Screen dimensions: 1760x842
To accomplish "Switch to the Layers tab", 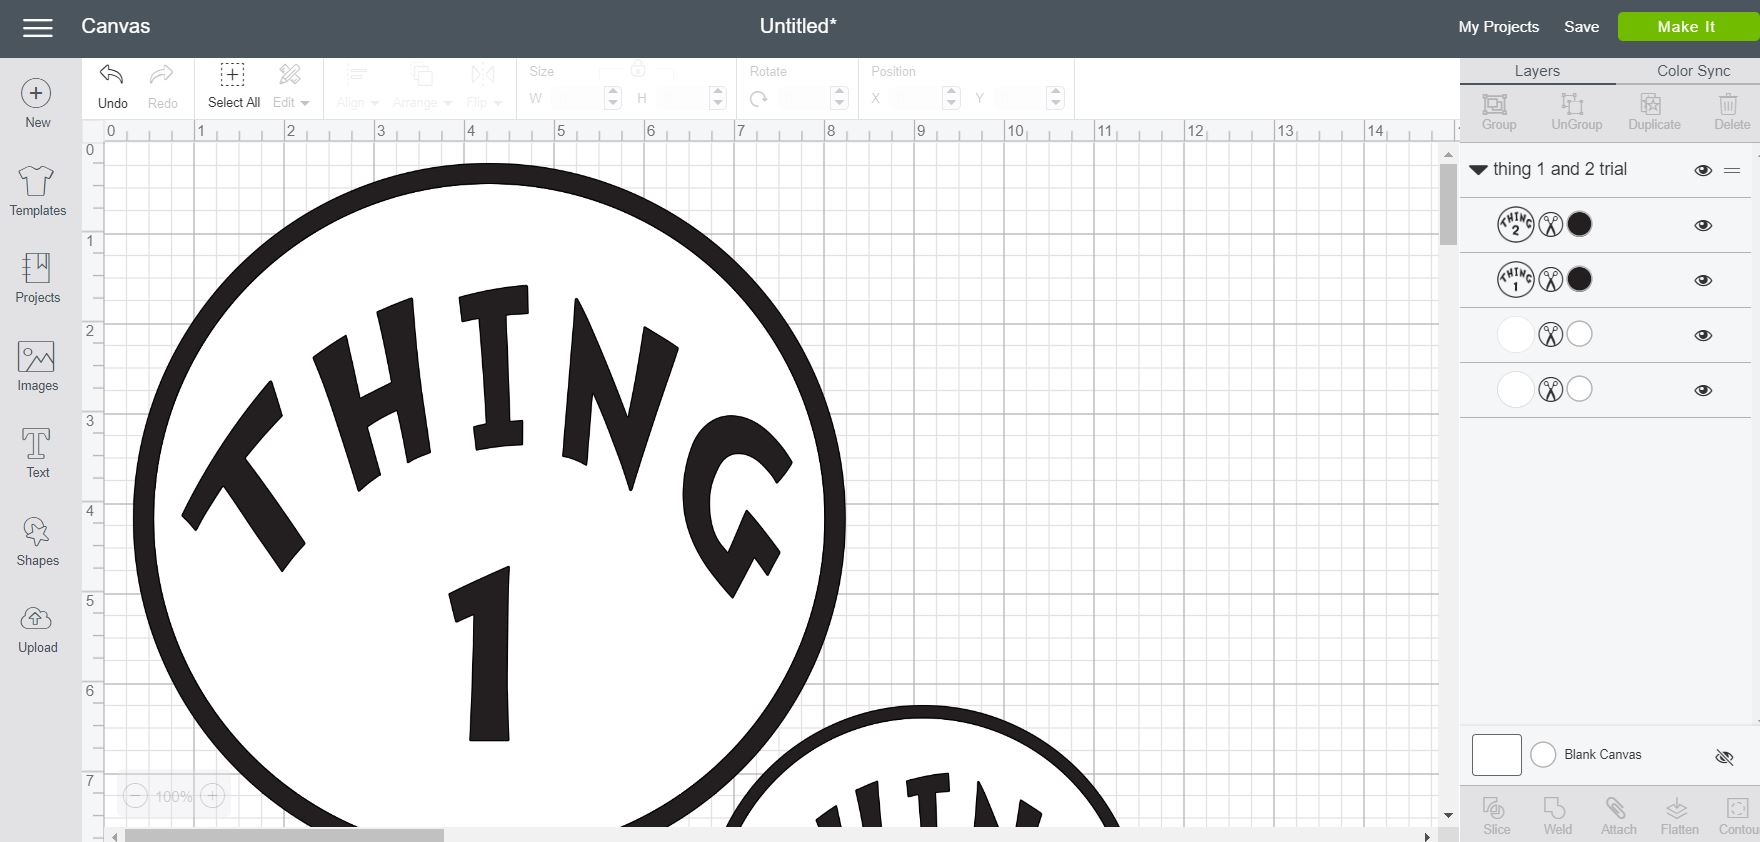I will point(1537,71).
